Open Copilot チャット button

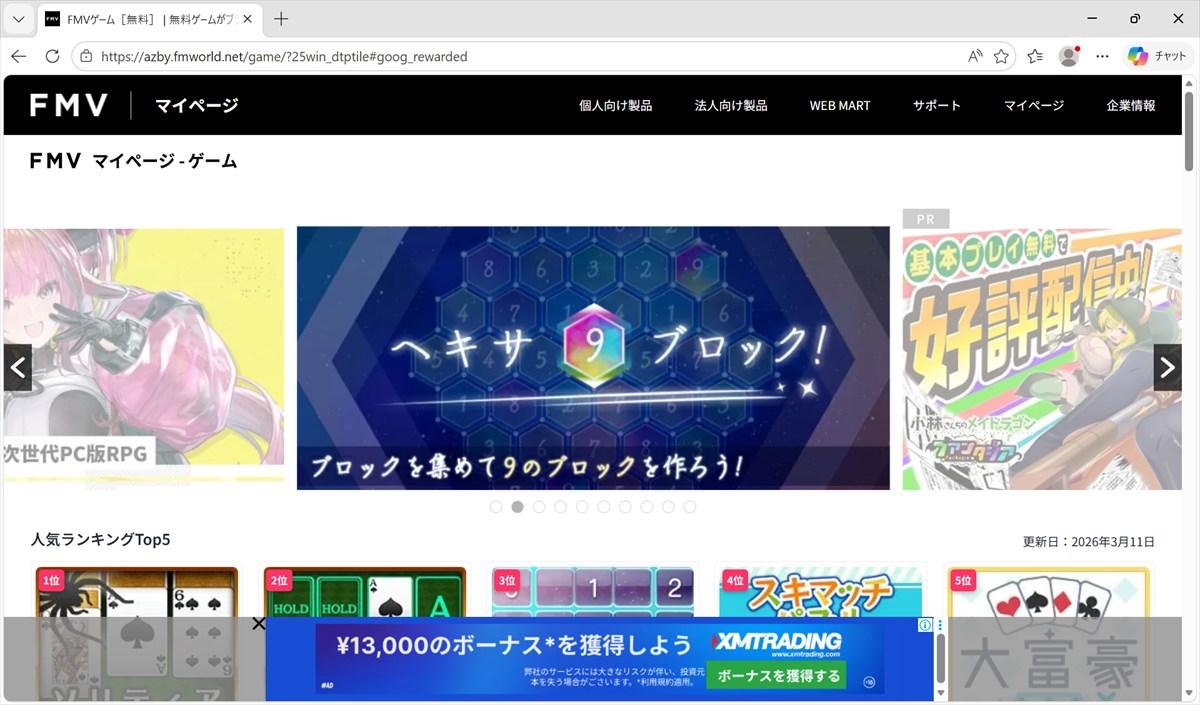click(x=1155, y=56)
